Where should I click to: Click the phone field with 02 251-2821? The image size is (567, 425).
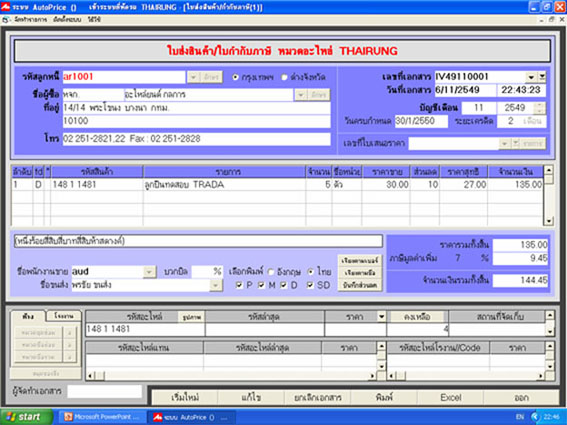pyautogui.click(x=196, y=139)
